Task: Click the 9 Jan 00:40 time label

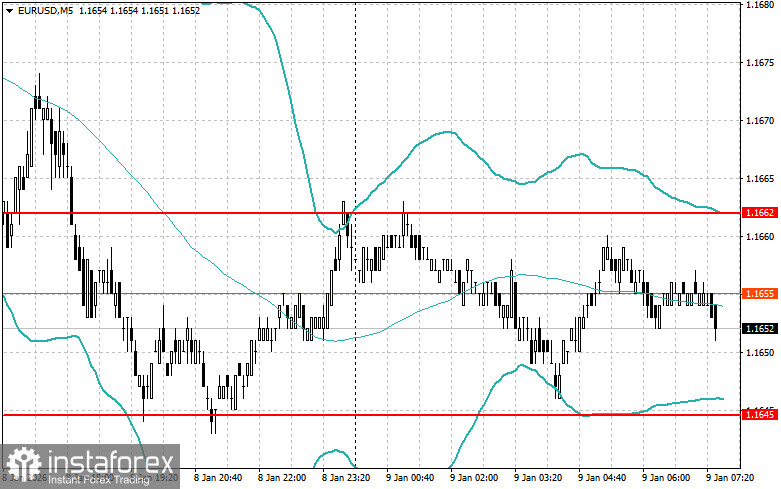Action: coord(409,478)
